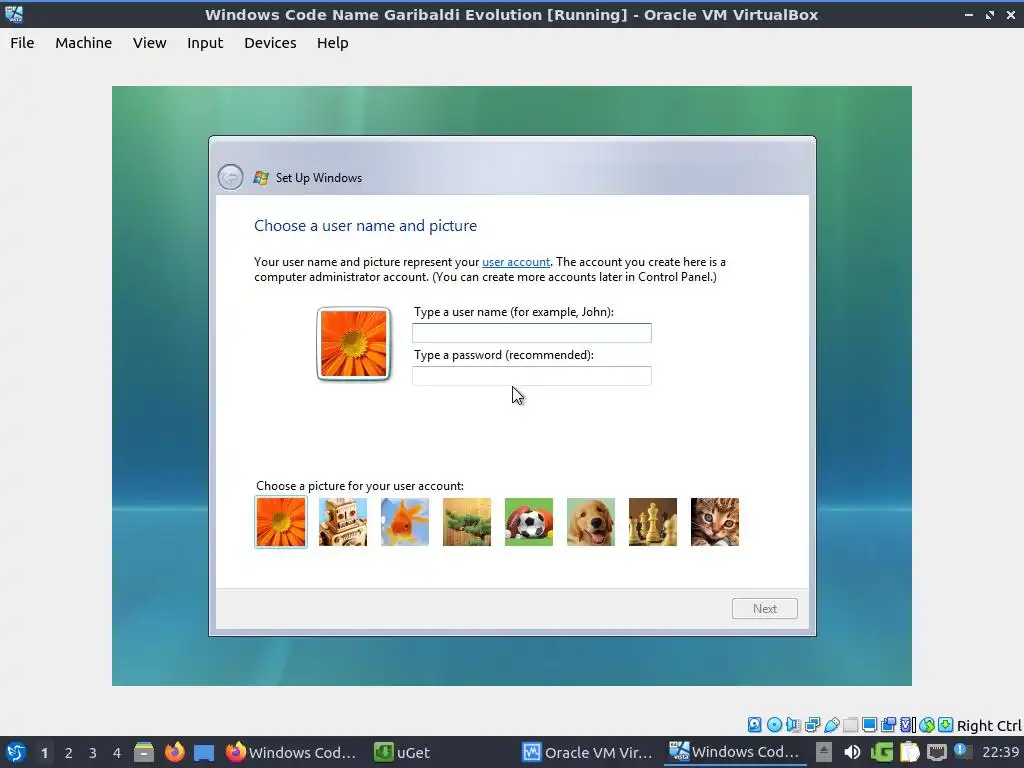The height and width of the screenshot is (768, 1024).
Task: Click the keyboard capture green arrow icon
Action: (946, 724)
